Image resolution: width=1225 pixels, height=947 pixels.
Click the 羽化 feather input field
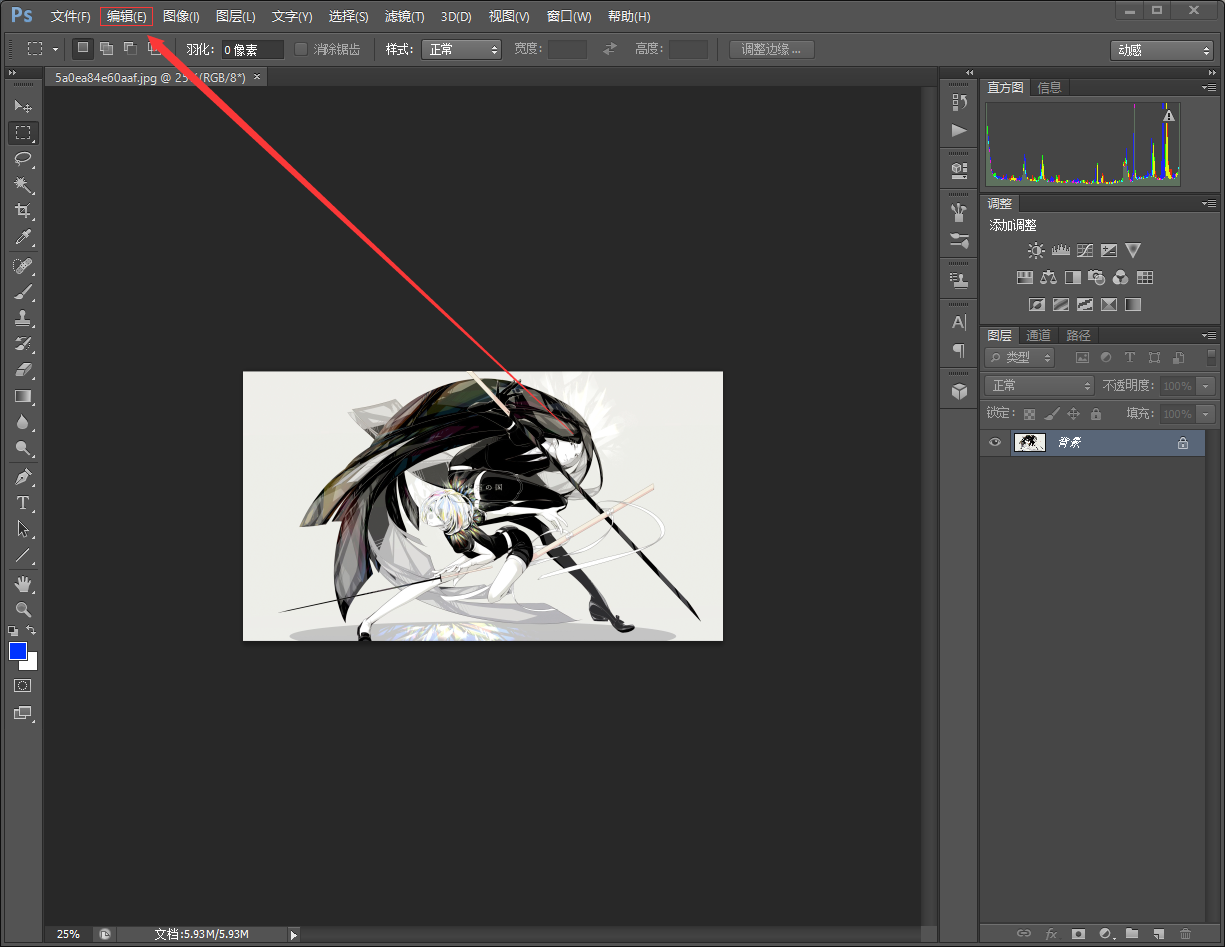click(x=252, y=49)
